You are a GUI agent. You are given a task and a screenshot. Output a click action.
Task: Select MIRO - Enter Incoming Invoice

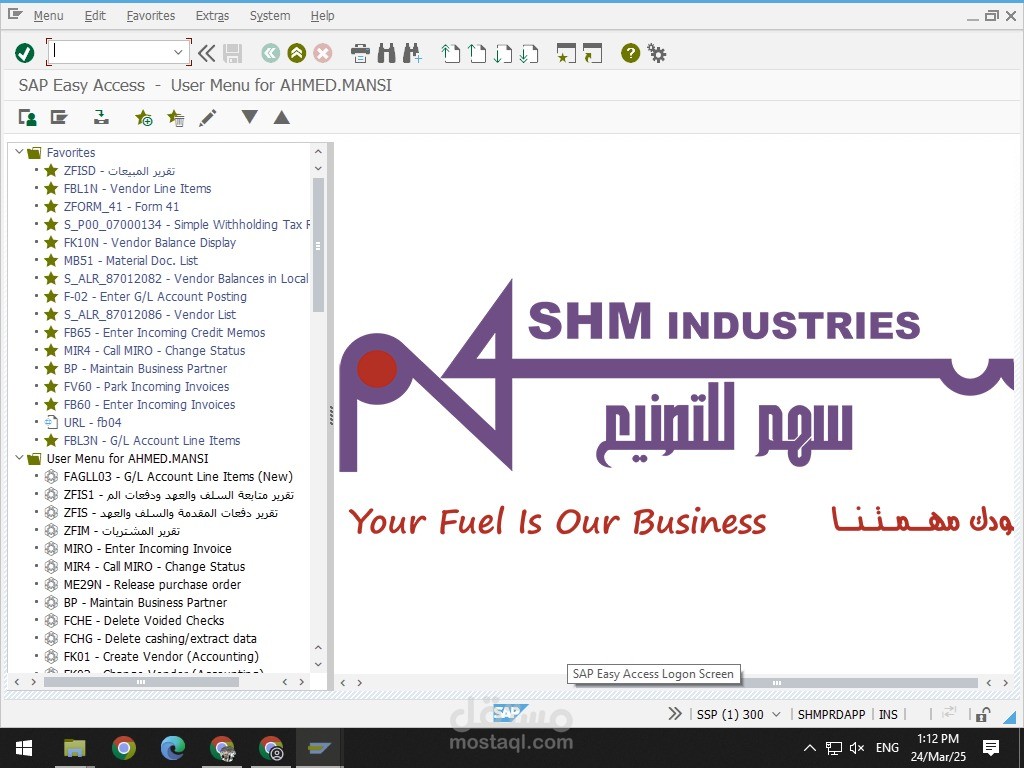pos(148,549)
